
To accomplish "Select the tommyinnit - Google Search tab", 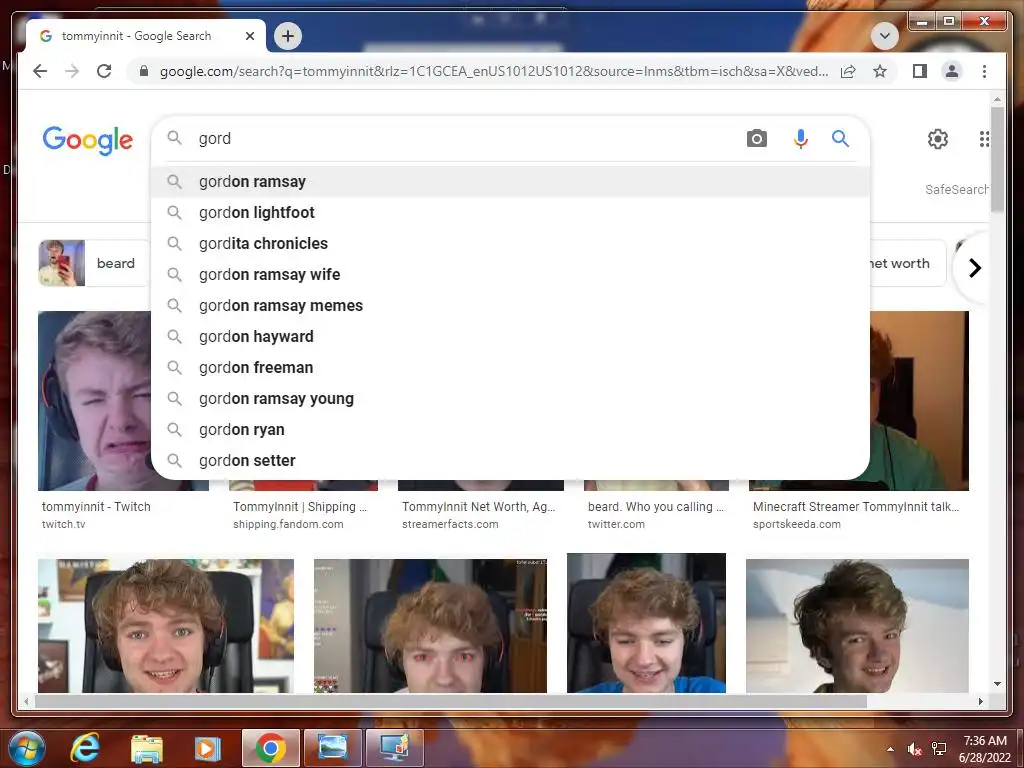I will pyautogui.click(x=145, y=36).
